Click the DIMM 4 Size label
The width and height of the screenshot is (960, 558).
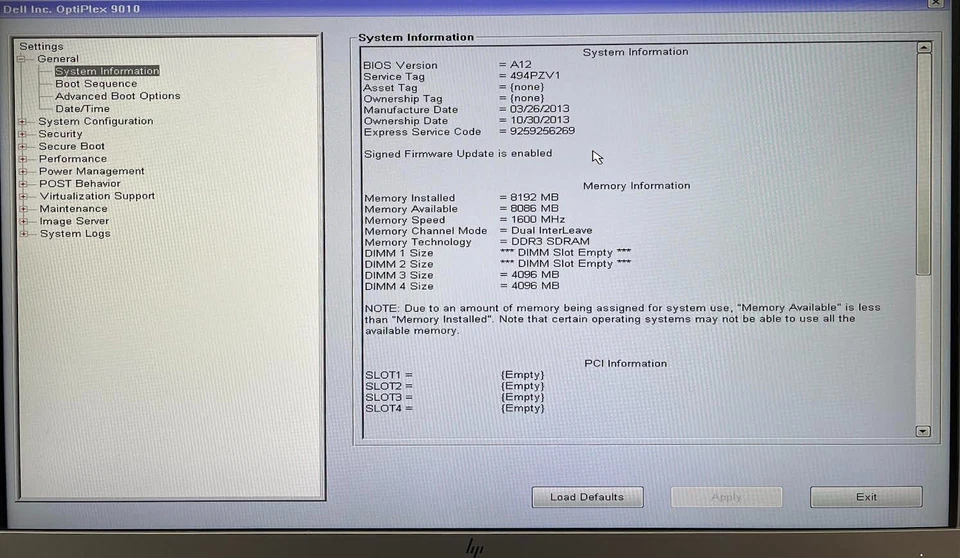click(399, 286)
